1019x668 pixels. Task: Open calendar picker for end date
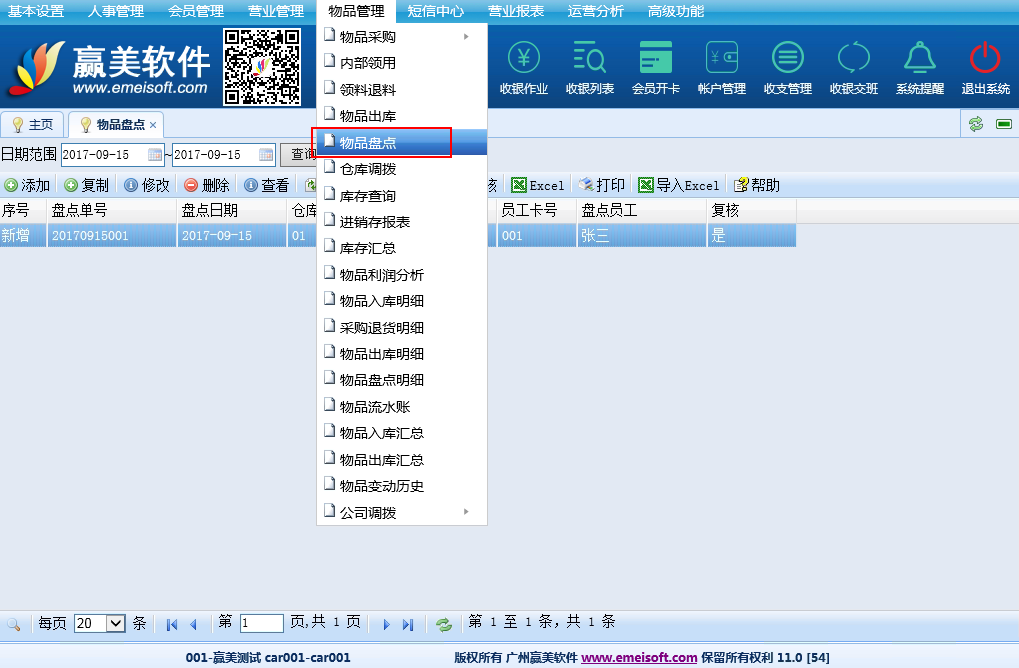tap(266, 155)
